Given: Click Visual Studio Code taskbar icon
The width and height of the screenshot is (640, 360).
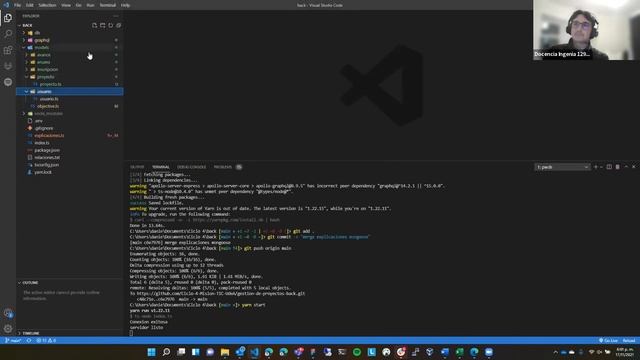Looking at the screenshot, I should [254, 352].
